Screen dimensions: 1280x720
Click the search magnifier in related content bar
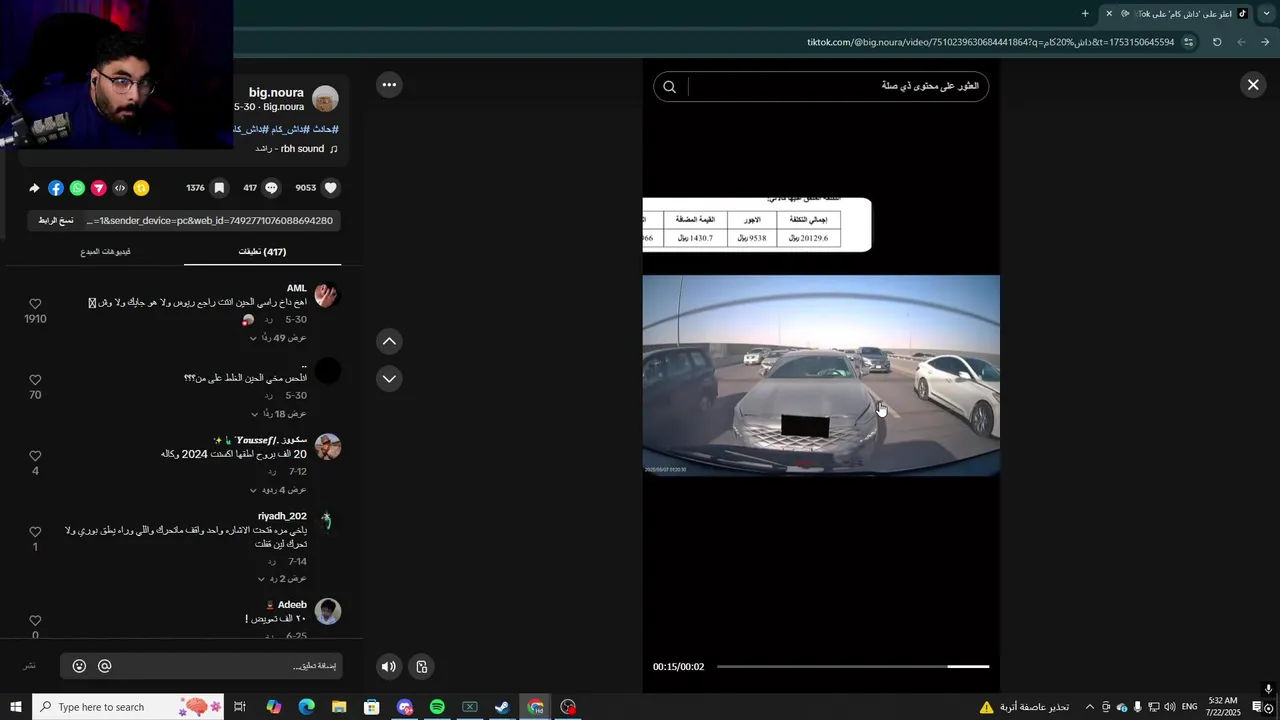point(670,87)
